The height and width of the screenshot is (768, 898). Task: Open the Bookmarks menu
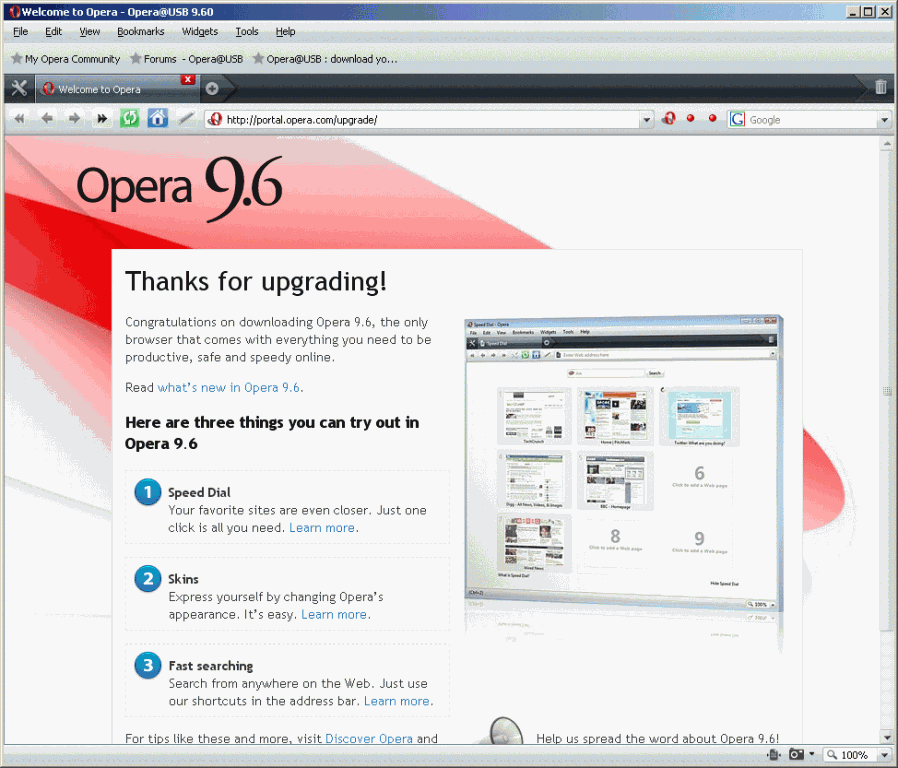[x=140, y=31]
